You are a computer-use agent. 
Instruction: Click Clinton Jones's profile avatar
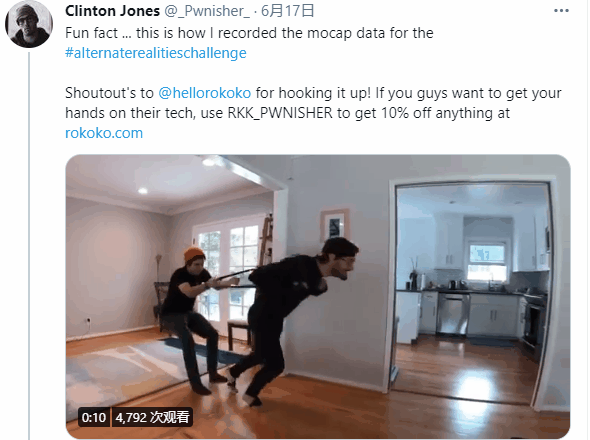(x=29, y=24)
